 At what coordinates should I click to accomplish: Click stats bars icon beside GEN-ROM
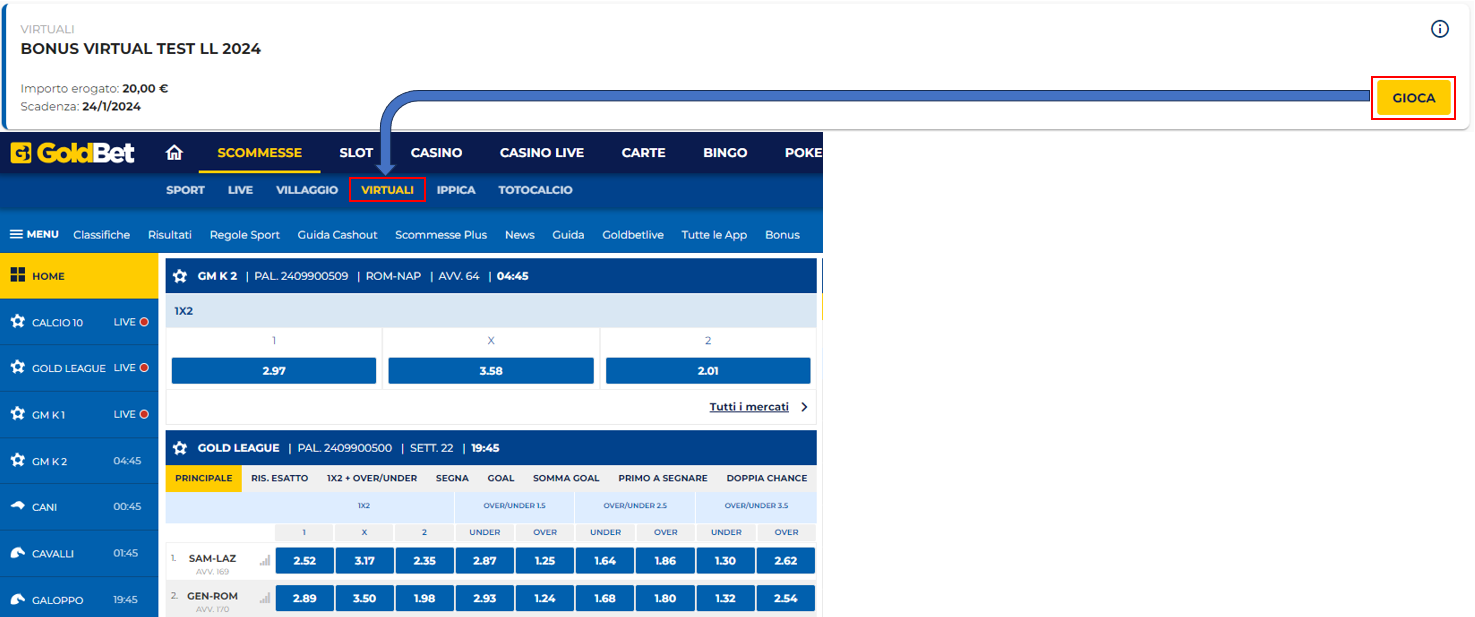[x=265, y=598]
